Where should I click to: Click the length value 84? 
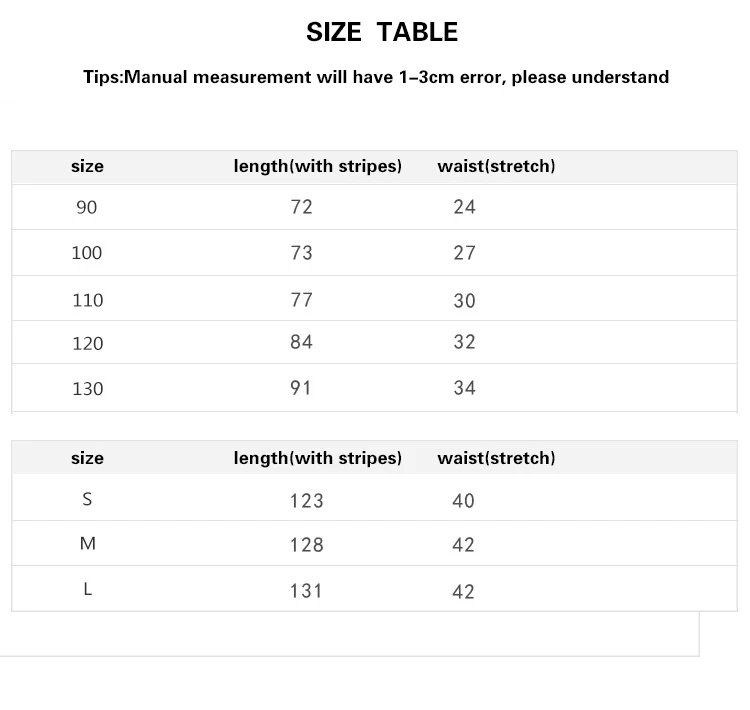[301, 342]
